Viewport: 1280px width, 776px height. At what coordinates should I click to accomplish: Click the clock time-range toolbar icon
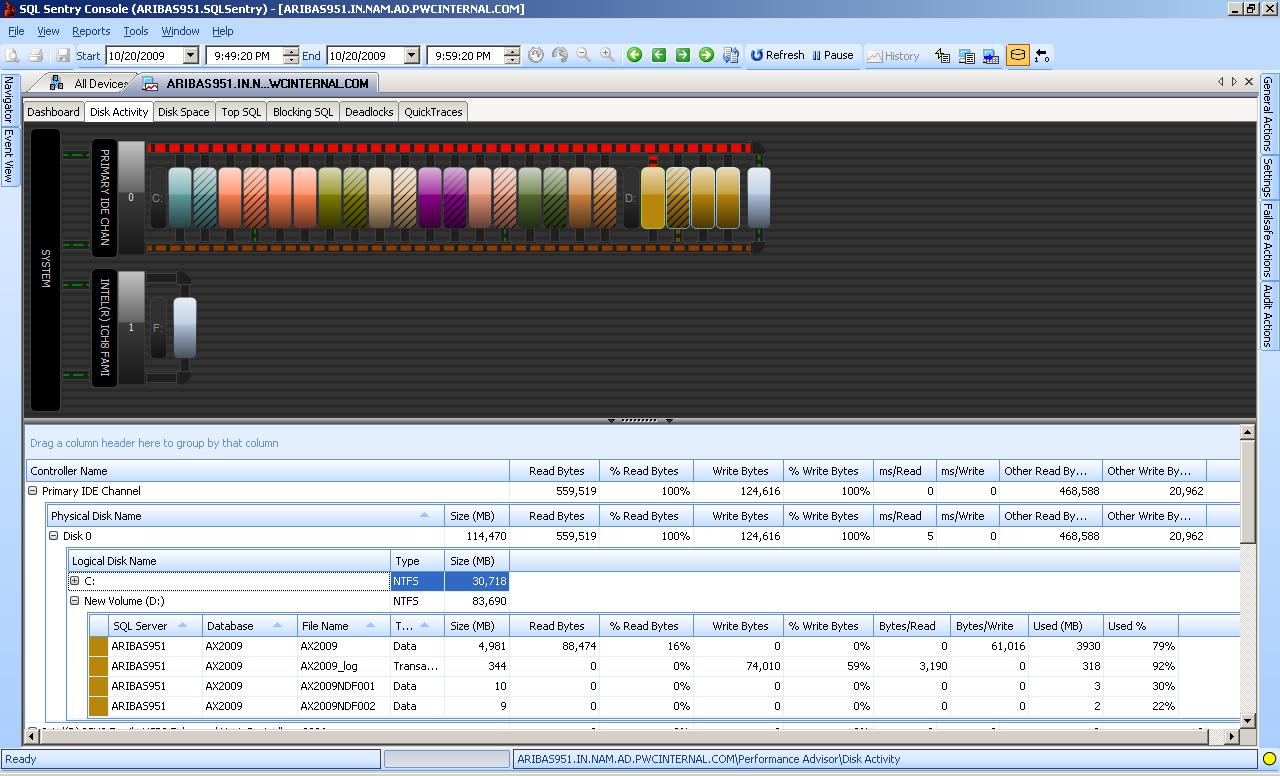click(x=536, y=55)
